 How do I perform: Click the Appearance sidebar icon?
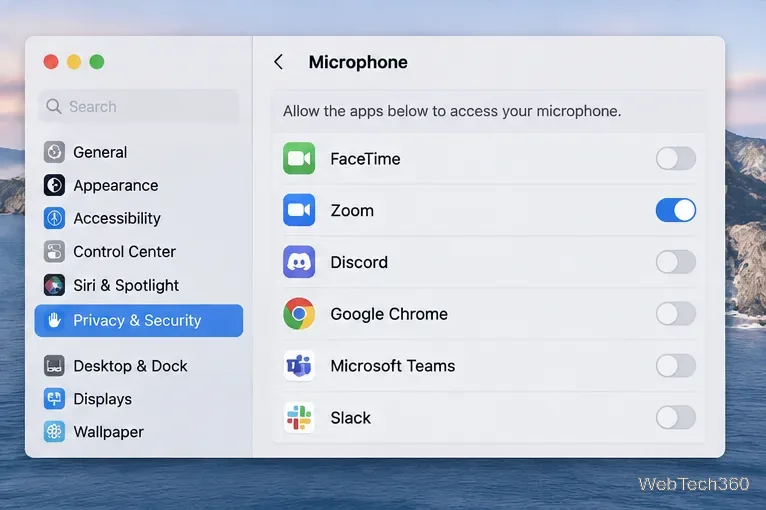click(54, 185)
